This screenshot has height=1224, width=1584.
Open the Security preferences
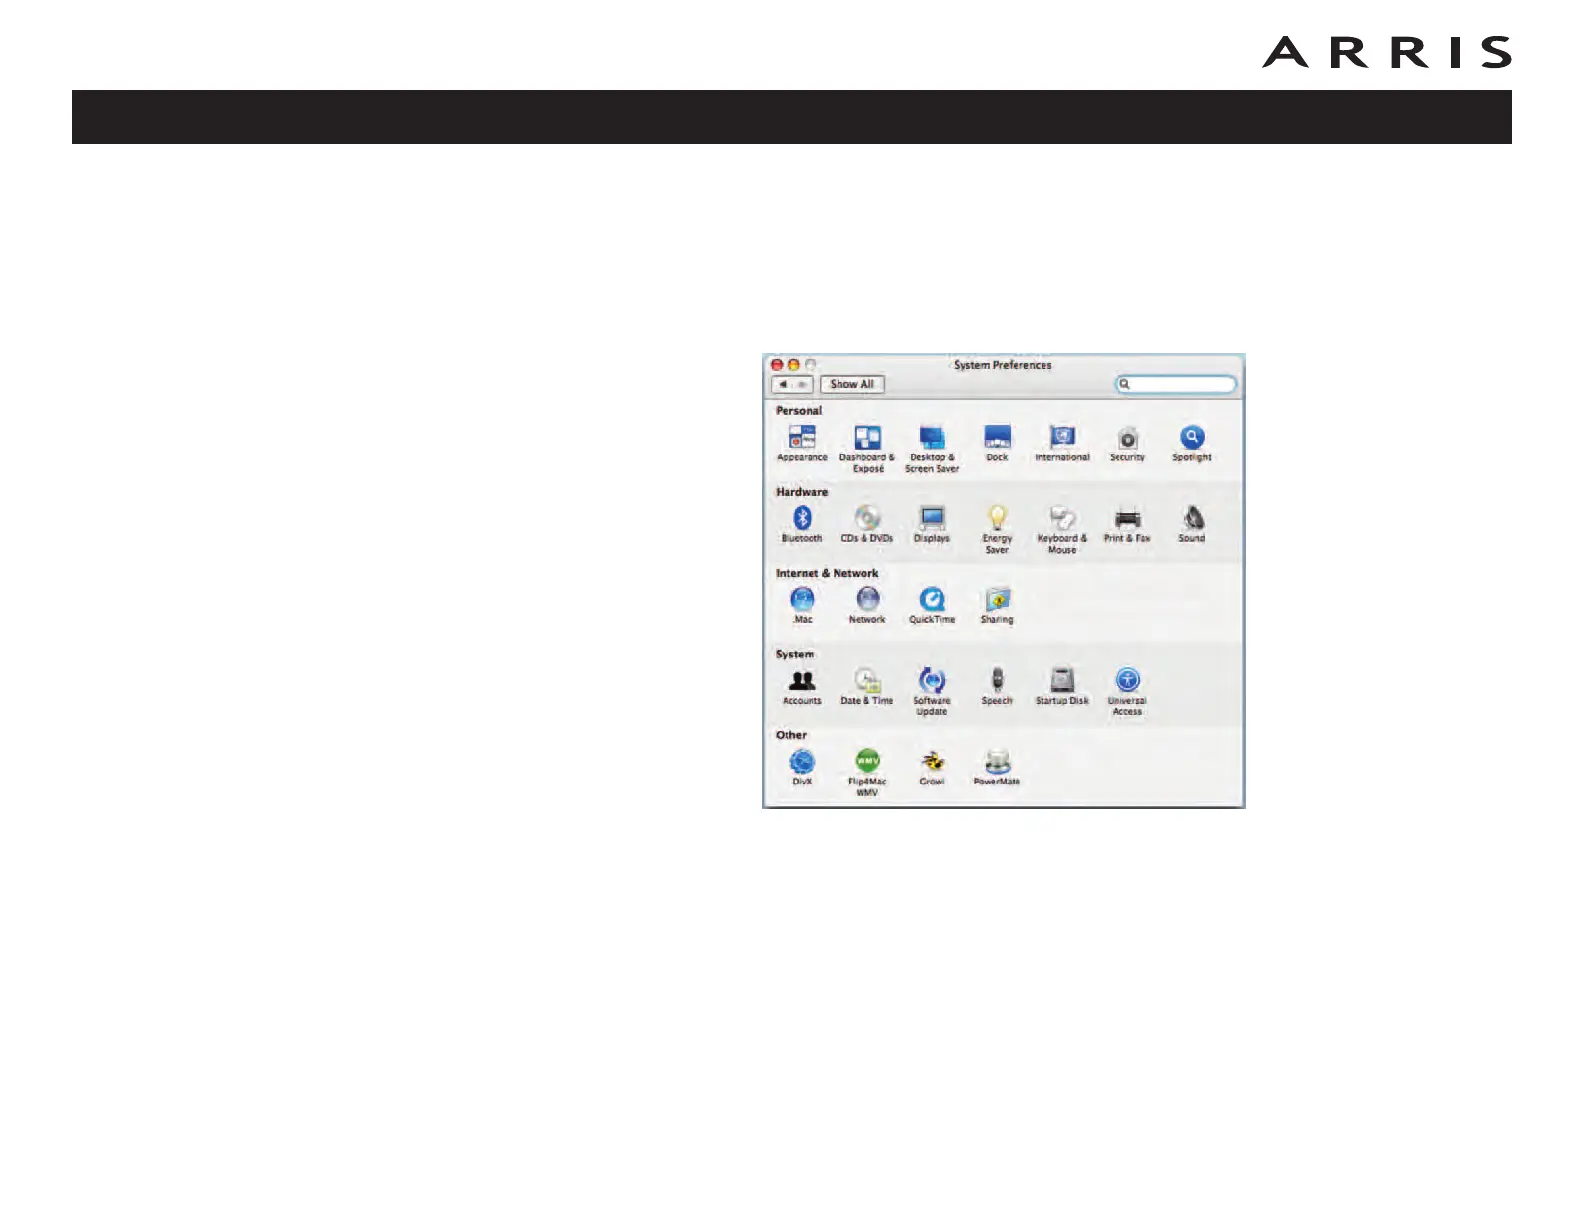pos(1127,443)
